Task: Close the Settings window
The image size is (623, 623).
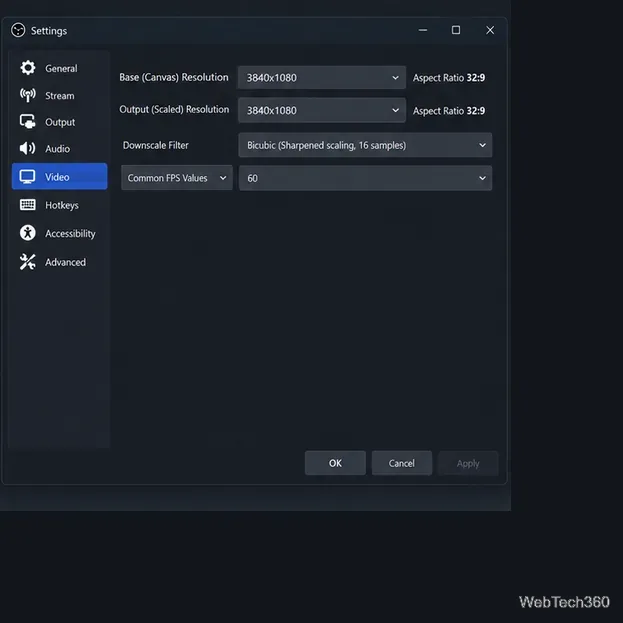Action: tap(490, 30)
